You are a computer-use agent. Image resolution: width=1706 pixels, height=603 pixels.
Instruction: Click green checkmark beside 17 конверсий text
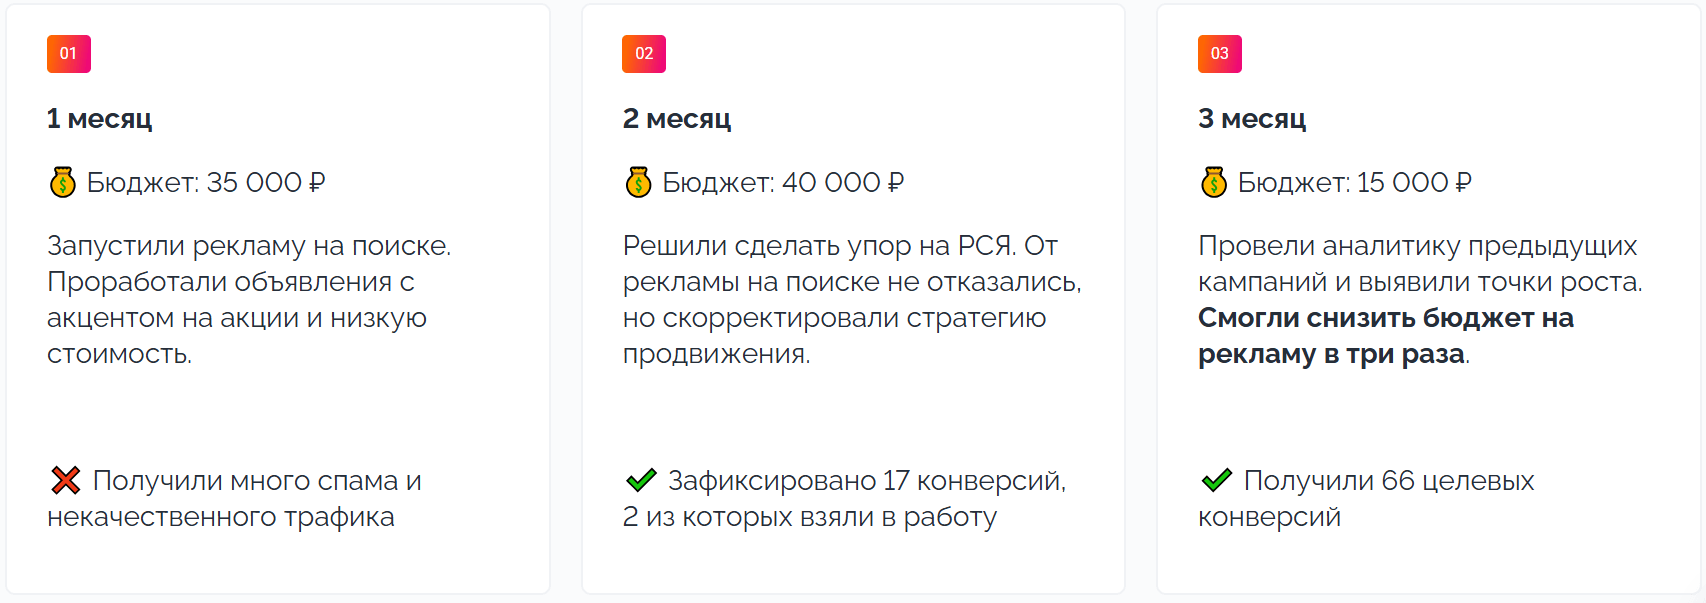641,481
